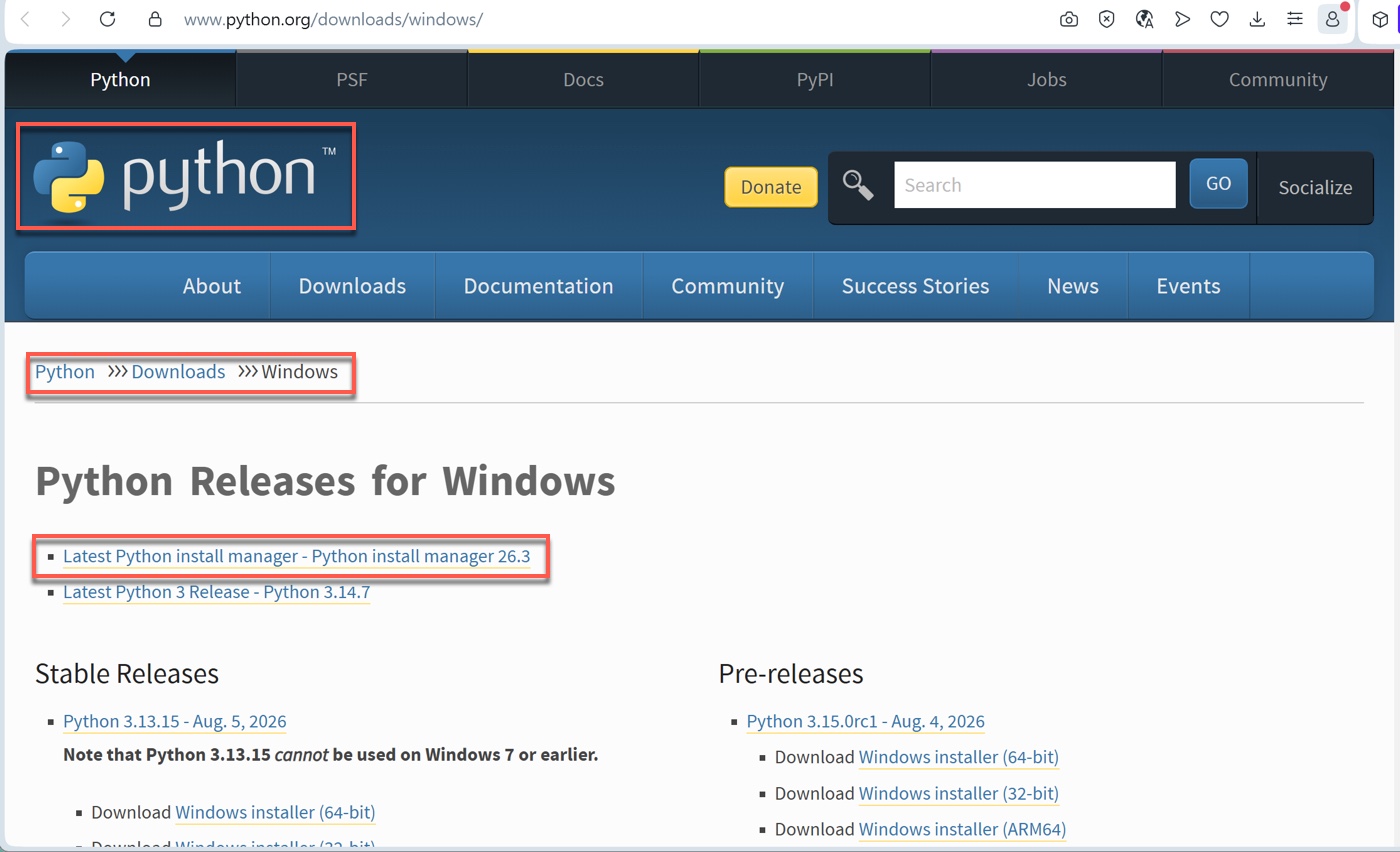Click the heart bookmark icon
Screen dimensions: 1400x852
tap(1219, 19)
